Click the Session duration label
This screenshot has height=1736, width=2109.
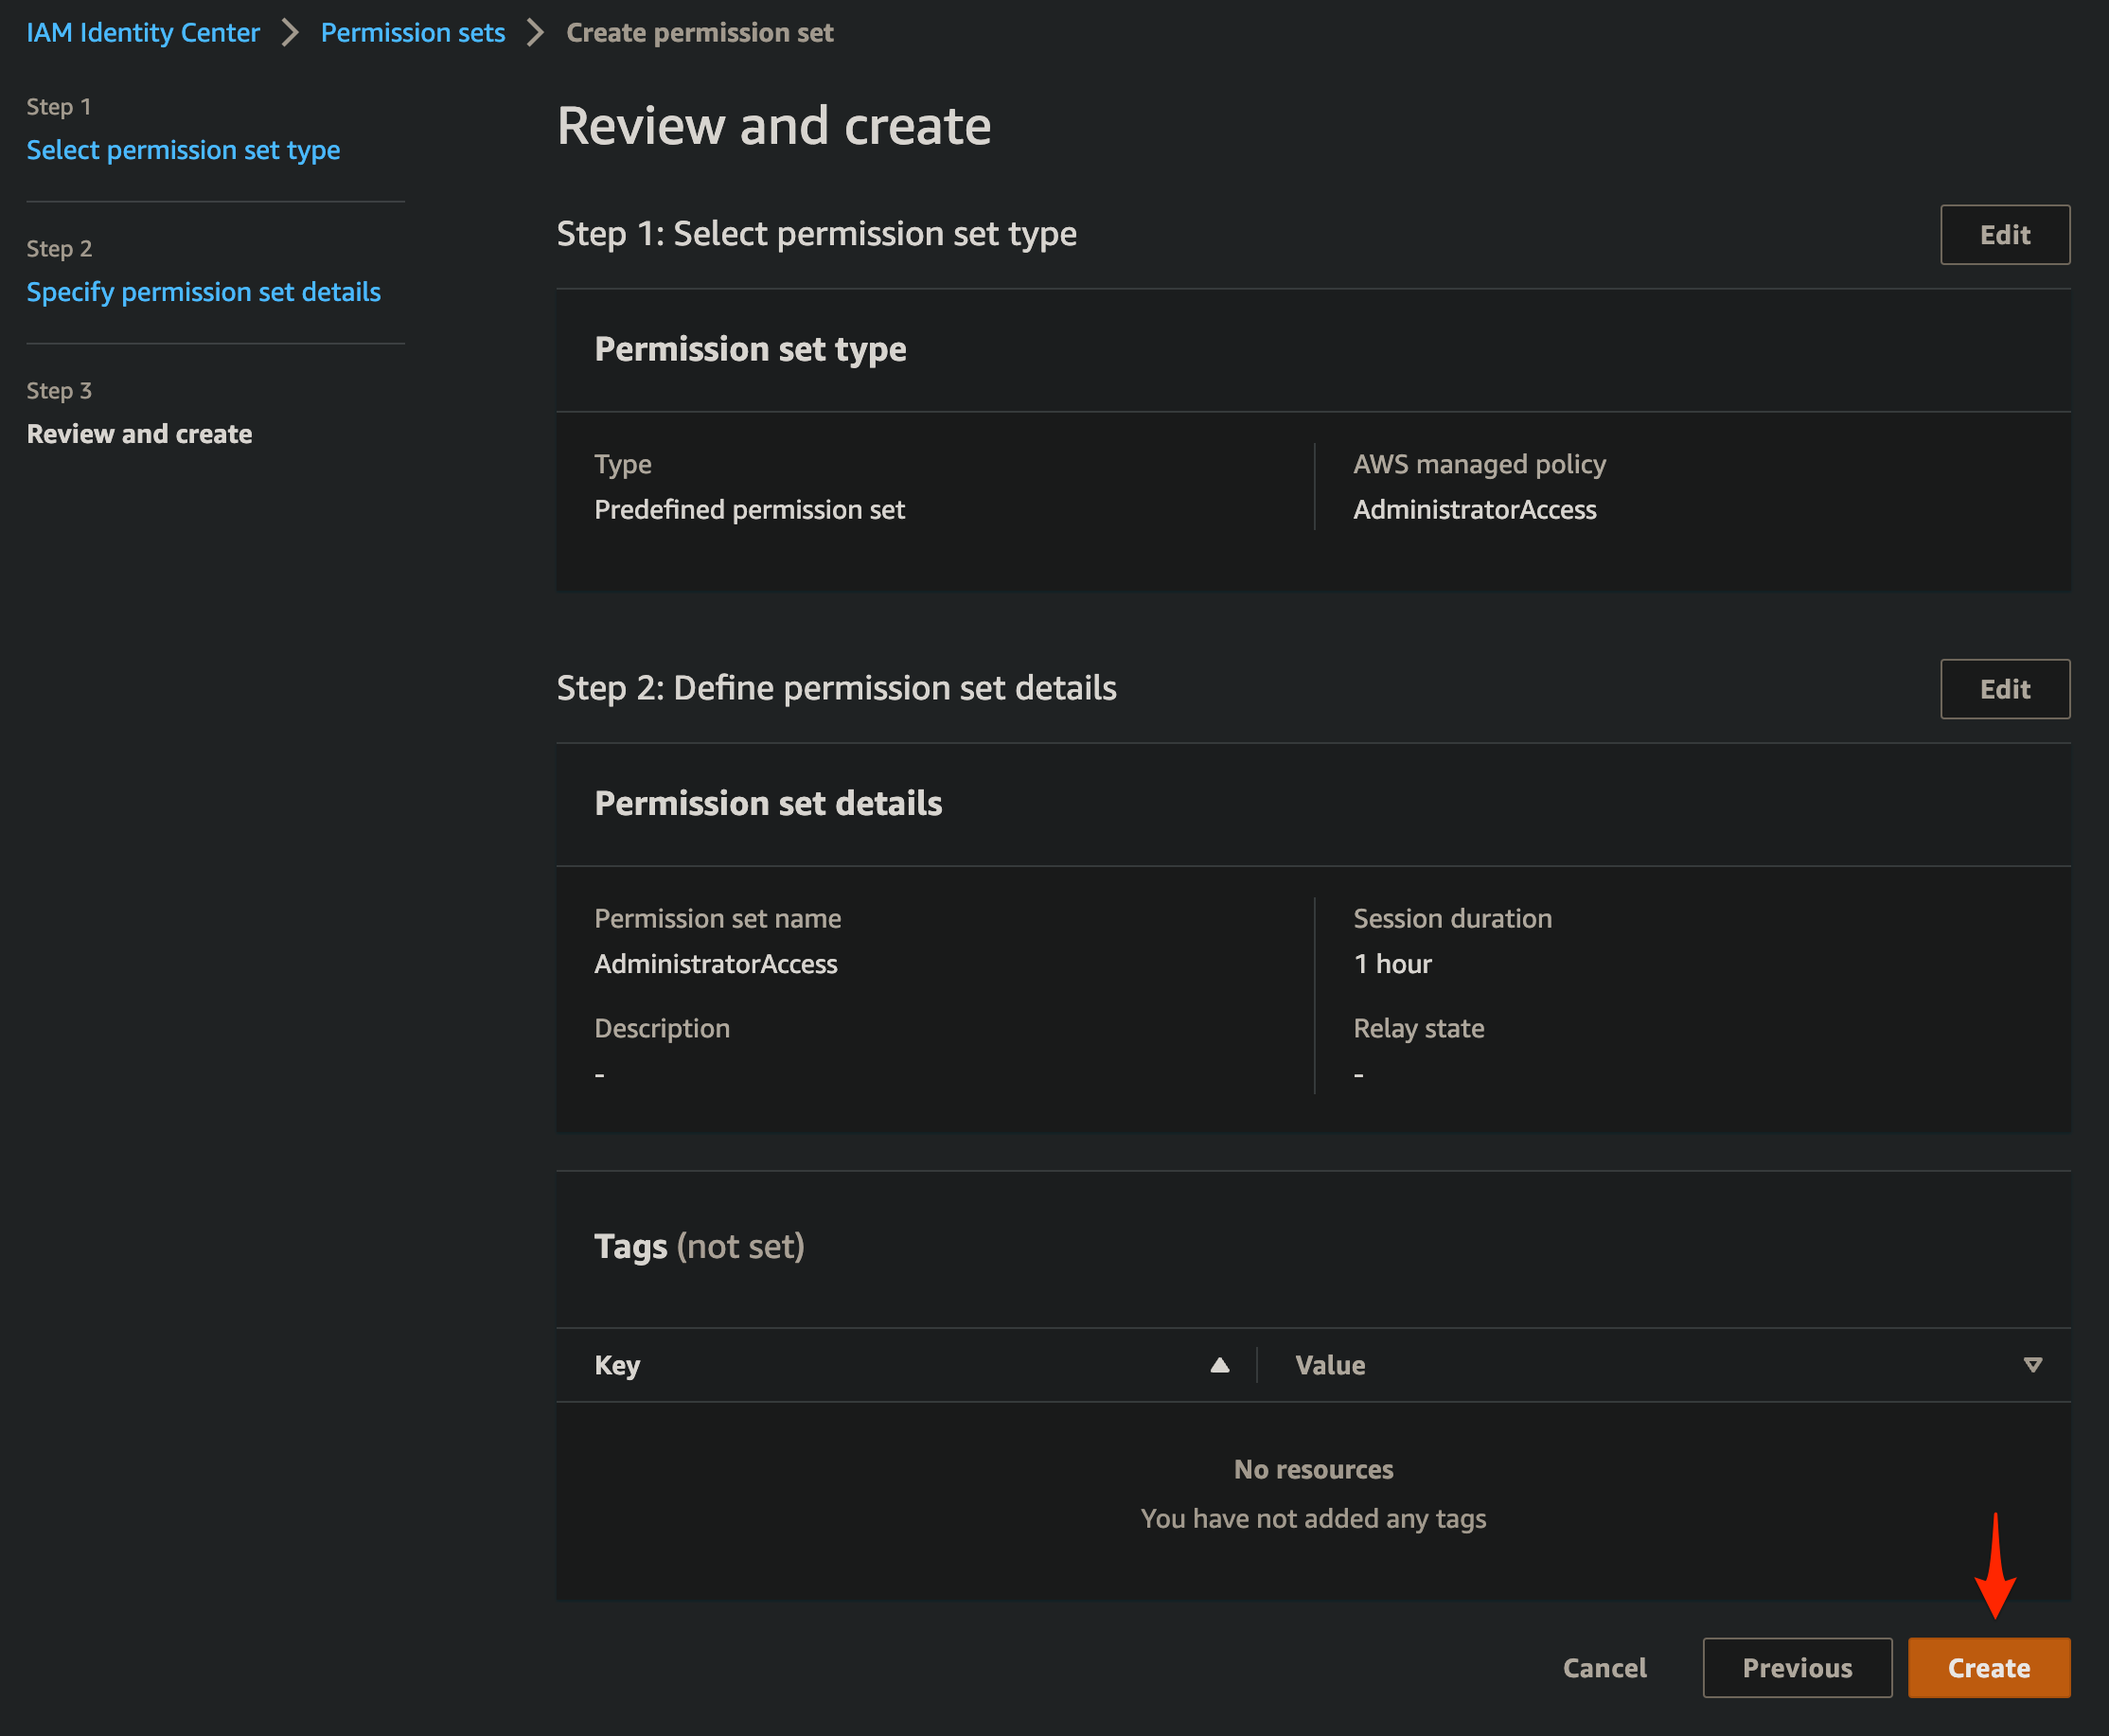[1452, 918]
